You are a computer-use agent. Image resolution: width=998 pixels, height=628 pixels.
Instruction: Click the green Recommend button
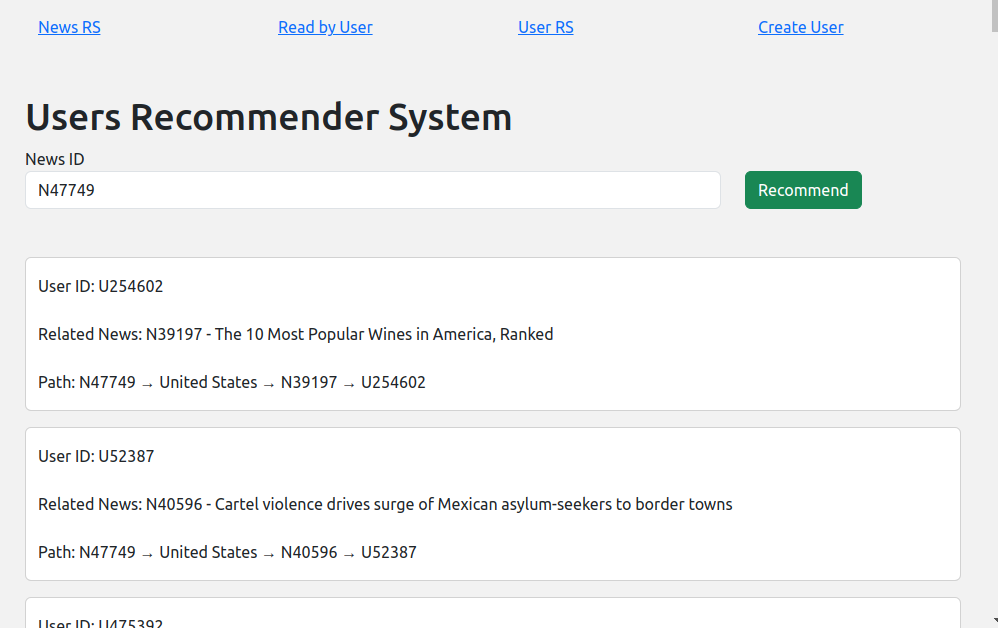803,190
